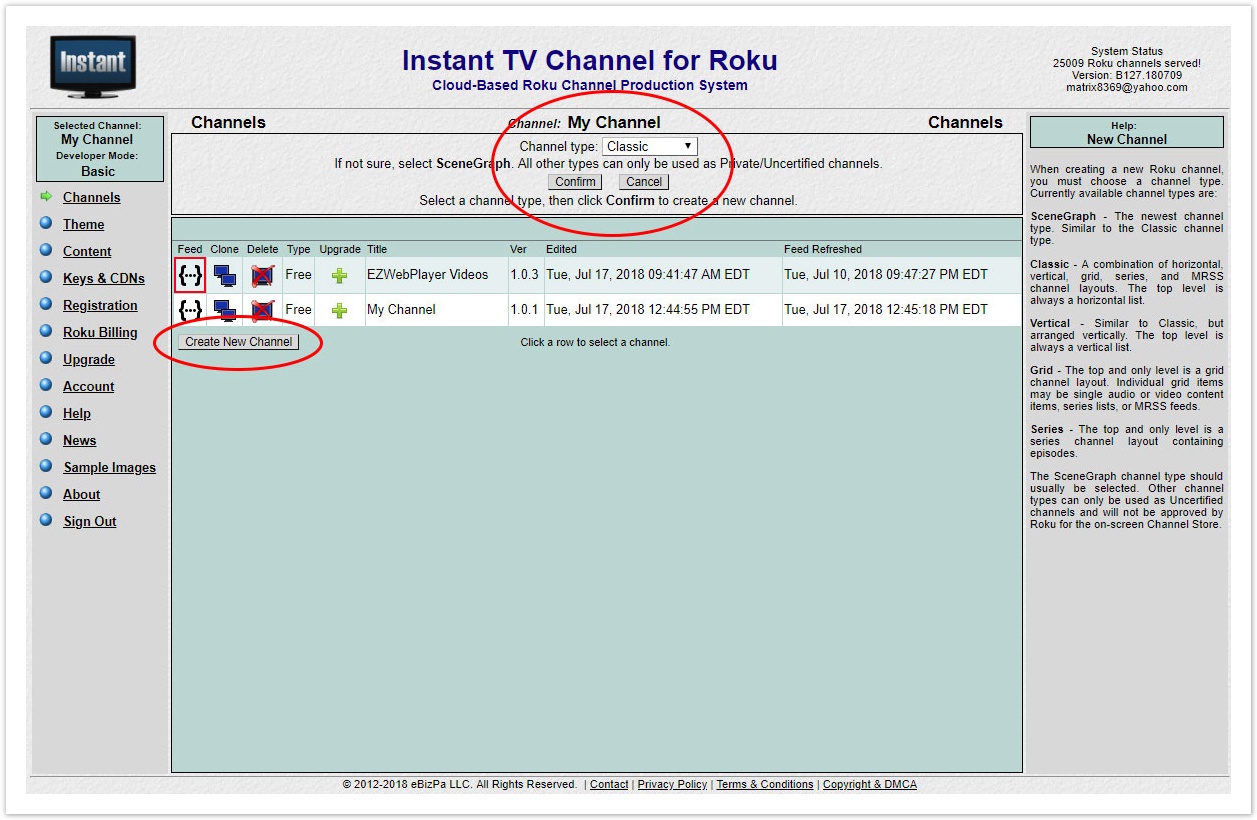Click the Edited column header
The height and width of the screenshot is (820, 1257).
click(x=561, y=249)
